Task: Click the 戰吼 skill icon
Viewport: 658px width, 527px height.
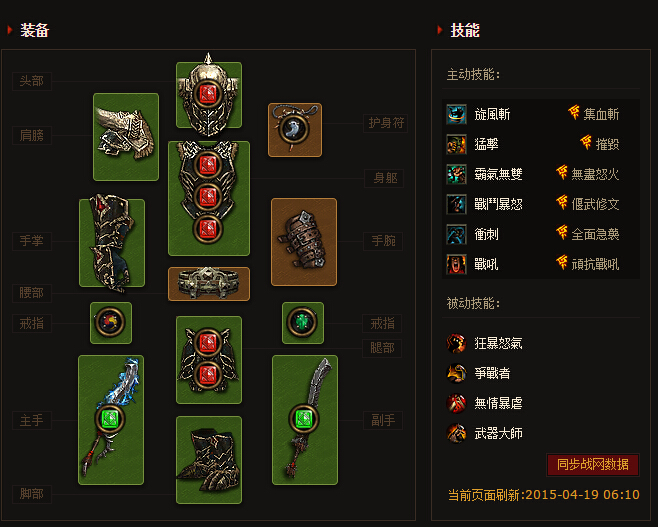Action: 456,264
